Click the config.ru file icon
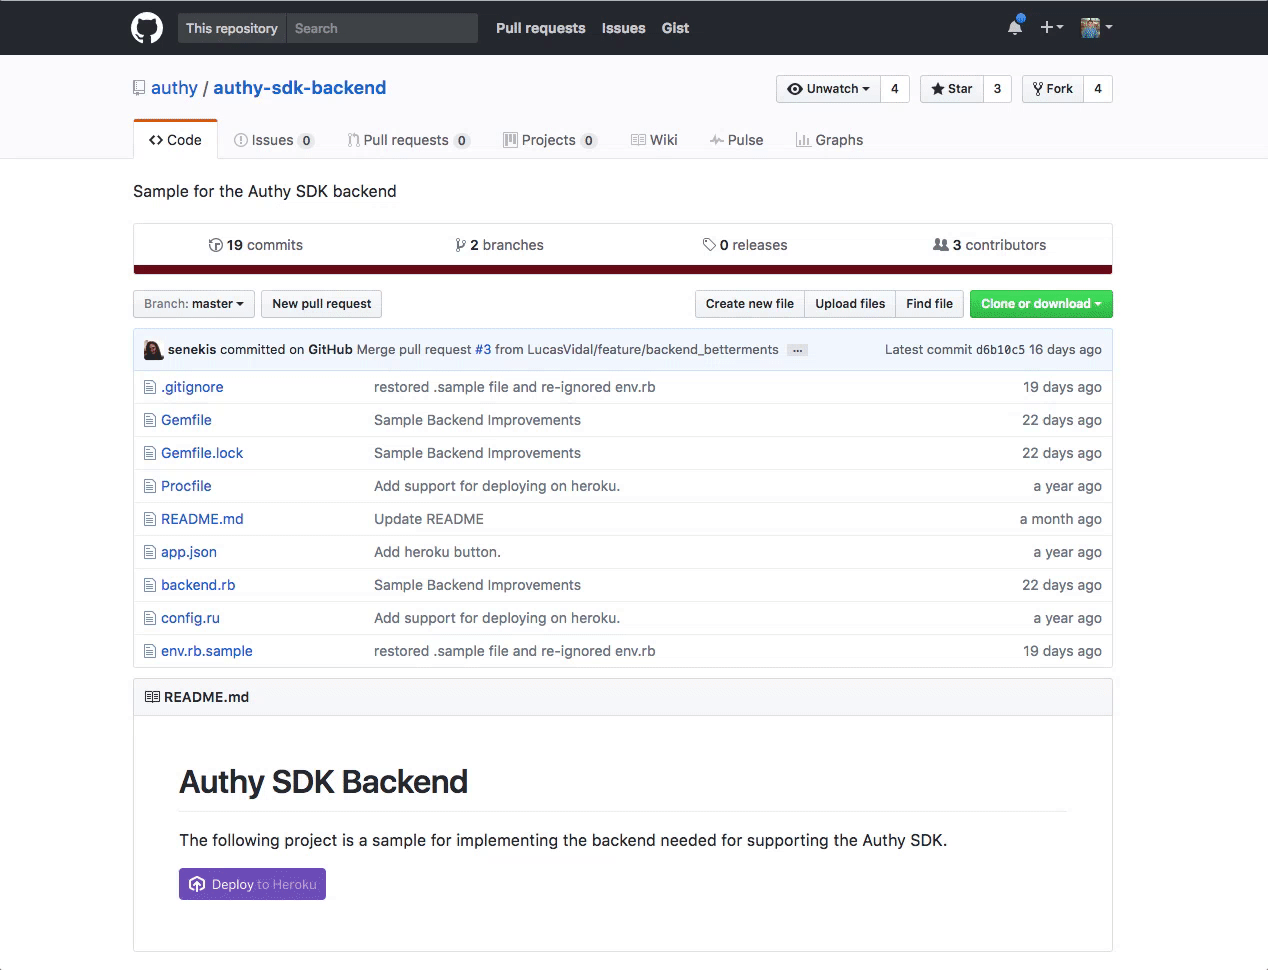This screenshot has width=1268, height=970. click(150, 618)
